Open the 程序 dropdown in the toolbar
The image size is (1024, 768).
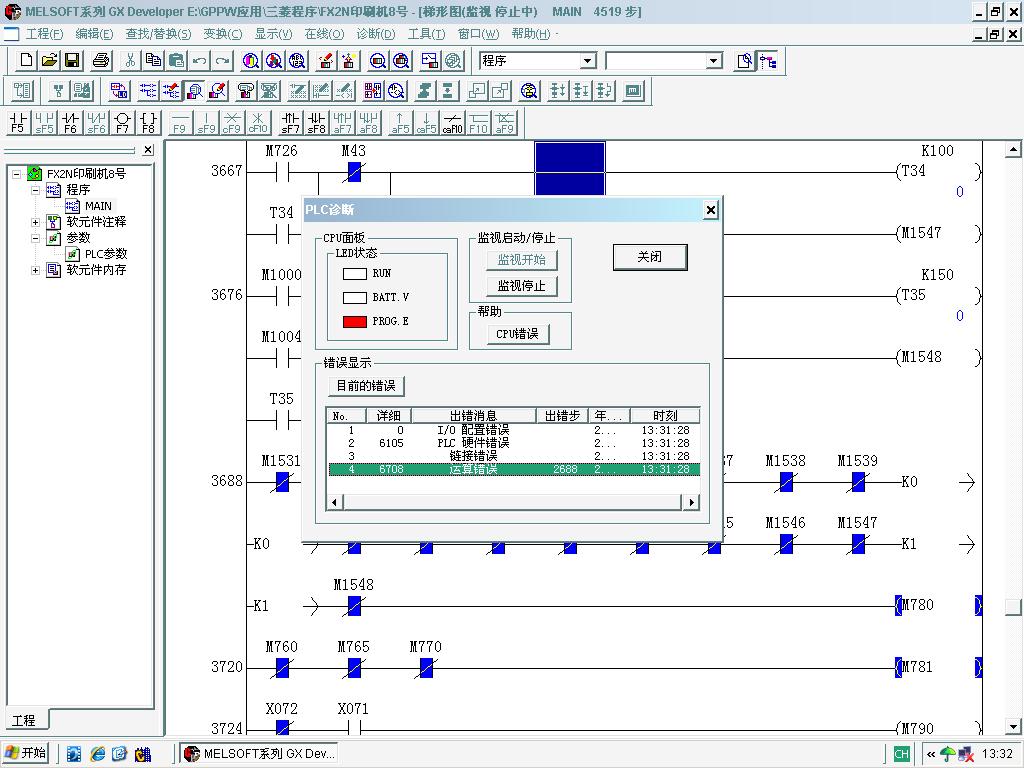[x=587, y=61]
